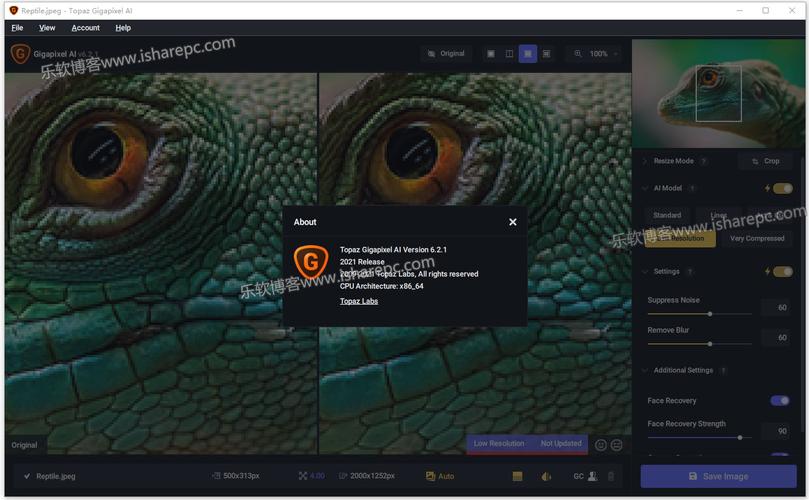Open the Topaz Labs link

[359, 301]
